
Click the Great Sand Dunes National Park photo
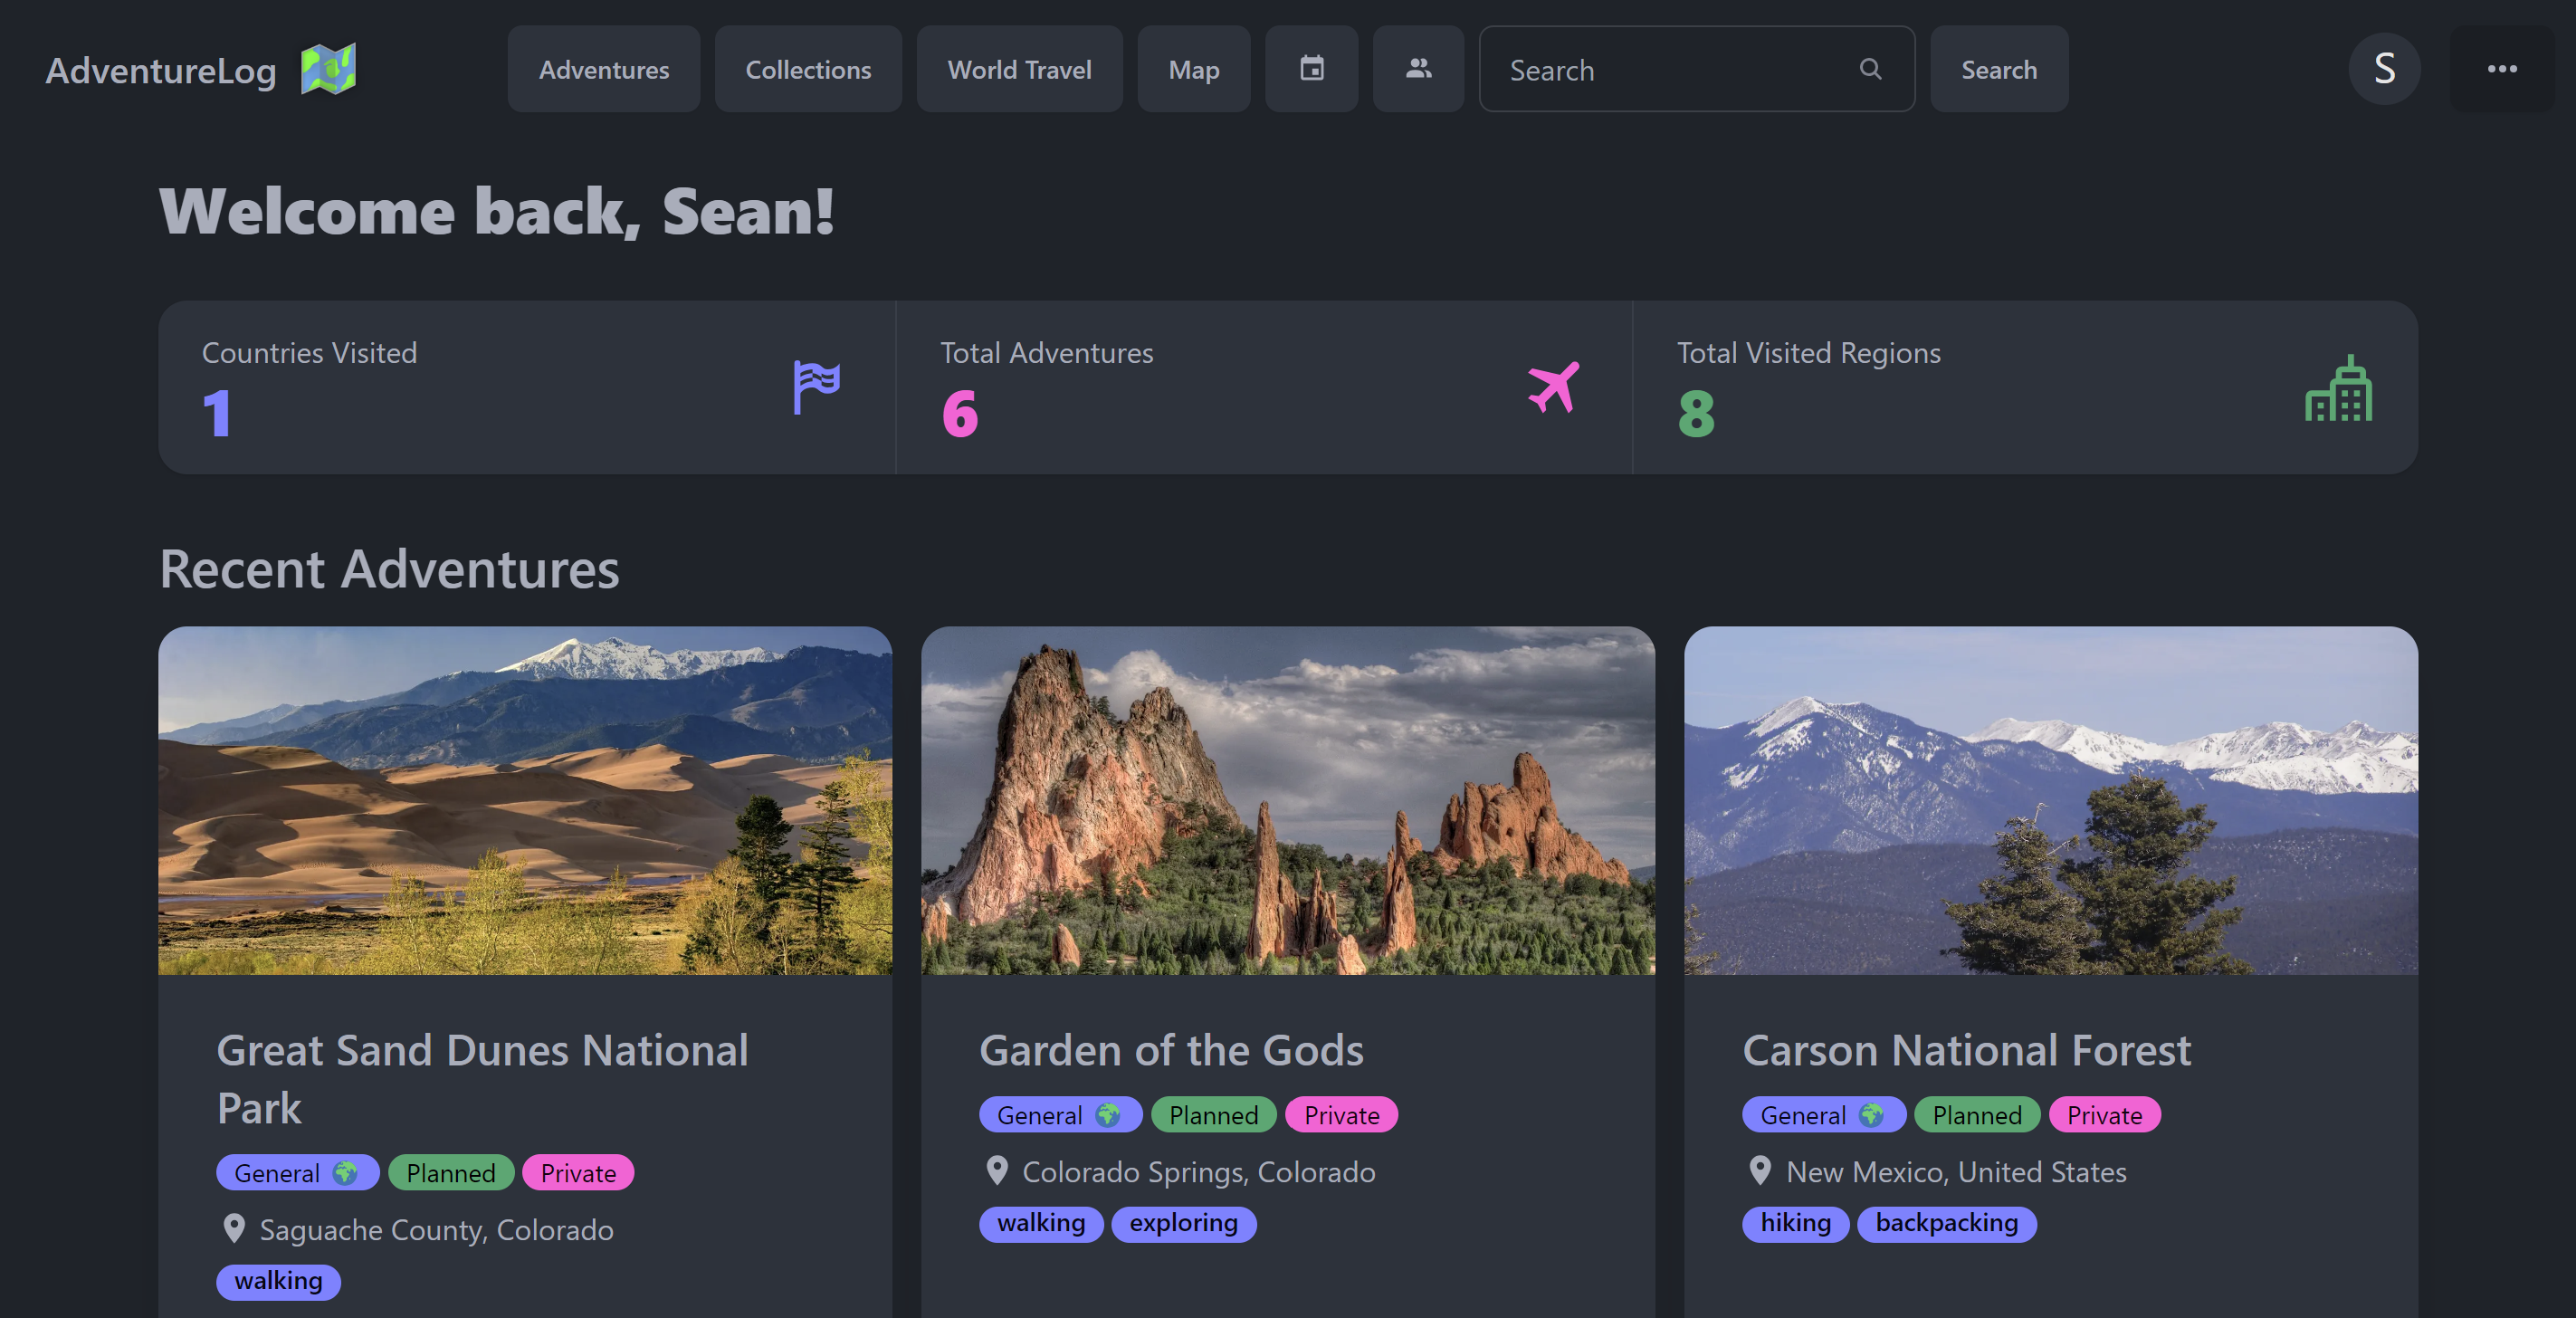click(x=525, y=800)
